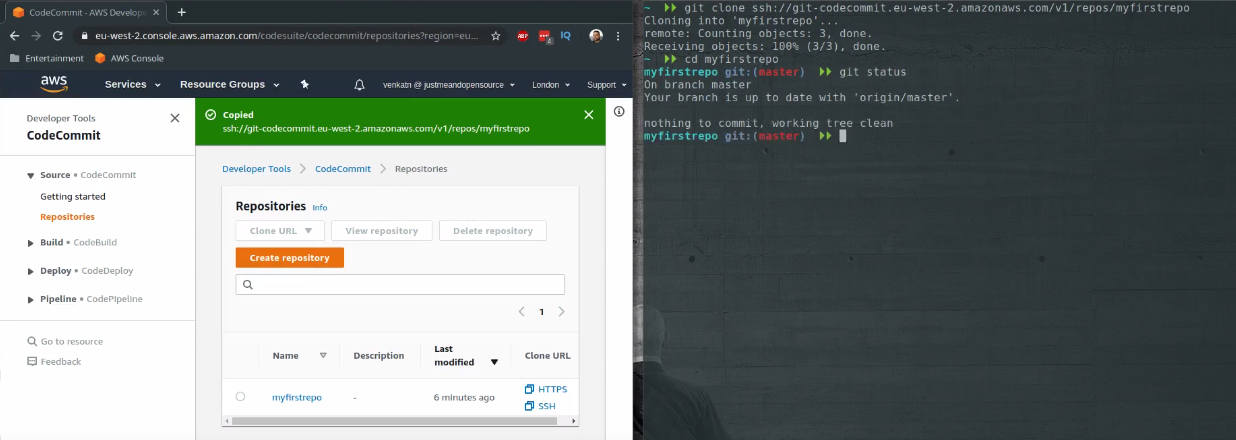This screenshot has height=440, width=1236.
Task: Click the terminal prompt cursor line
Action: 745,136
